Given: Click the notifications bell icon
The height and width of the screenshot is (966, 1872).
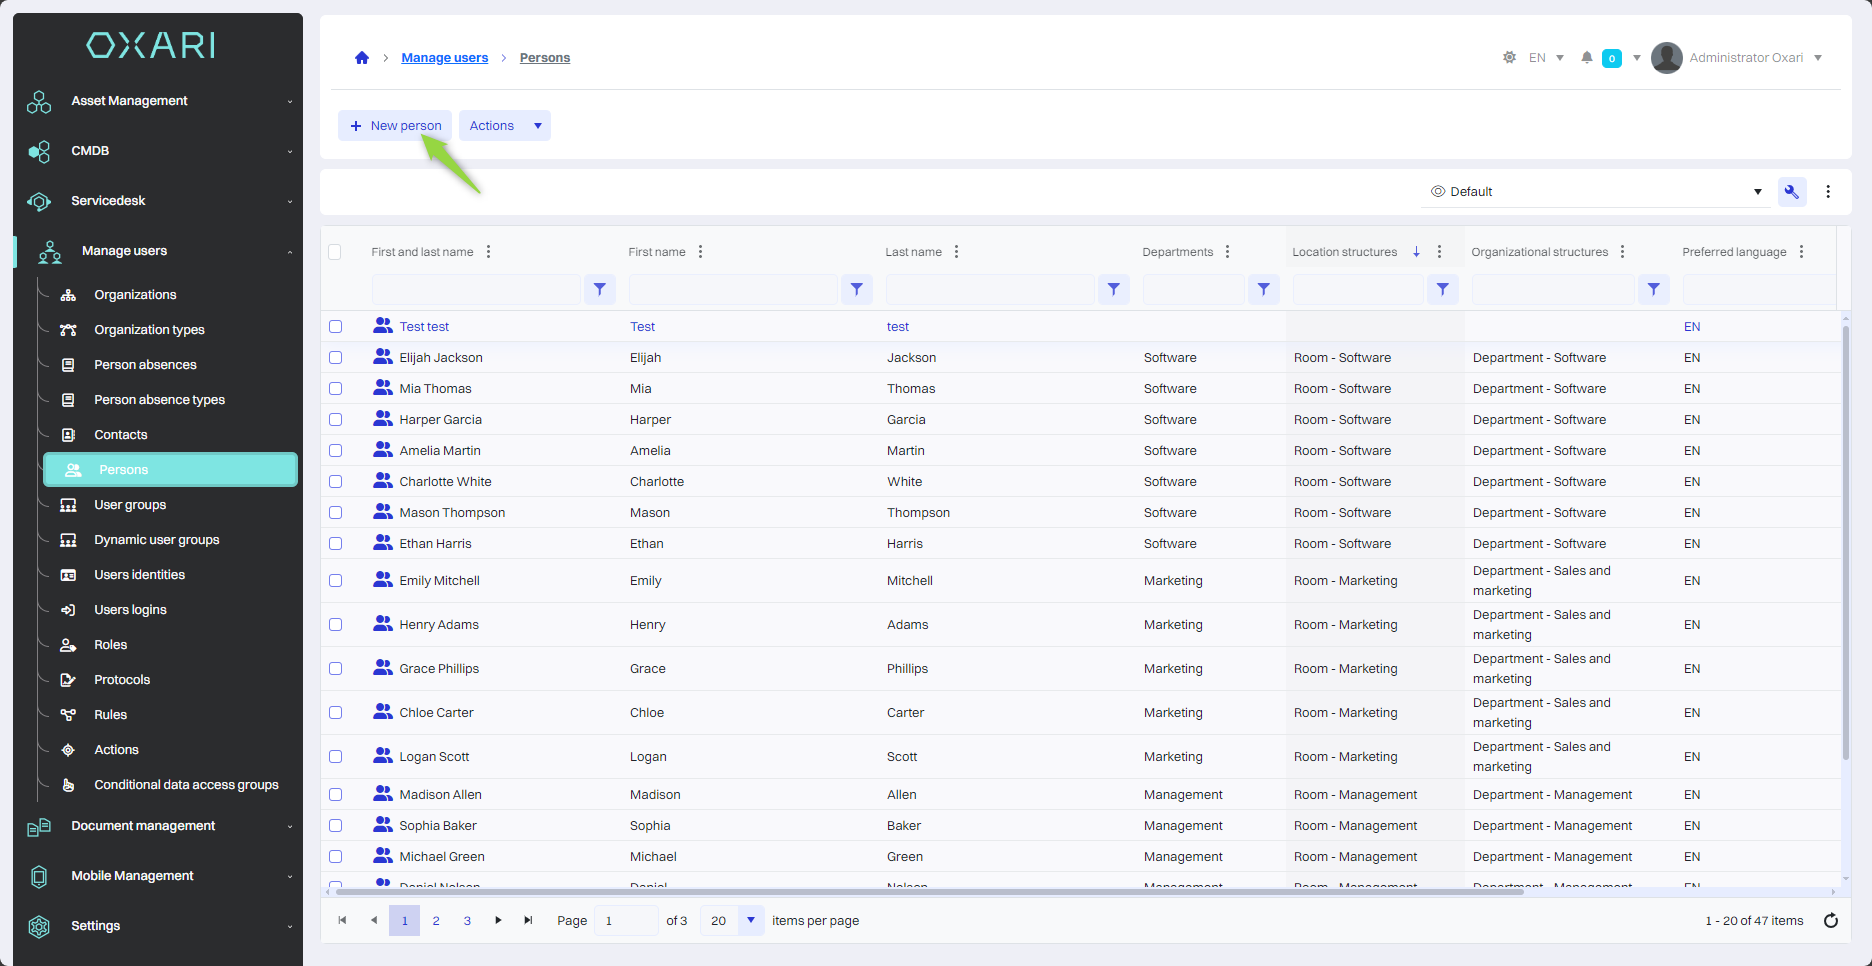Looking at the screenshot, I should click(x=1586, y=58).
